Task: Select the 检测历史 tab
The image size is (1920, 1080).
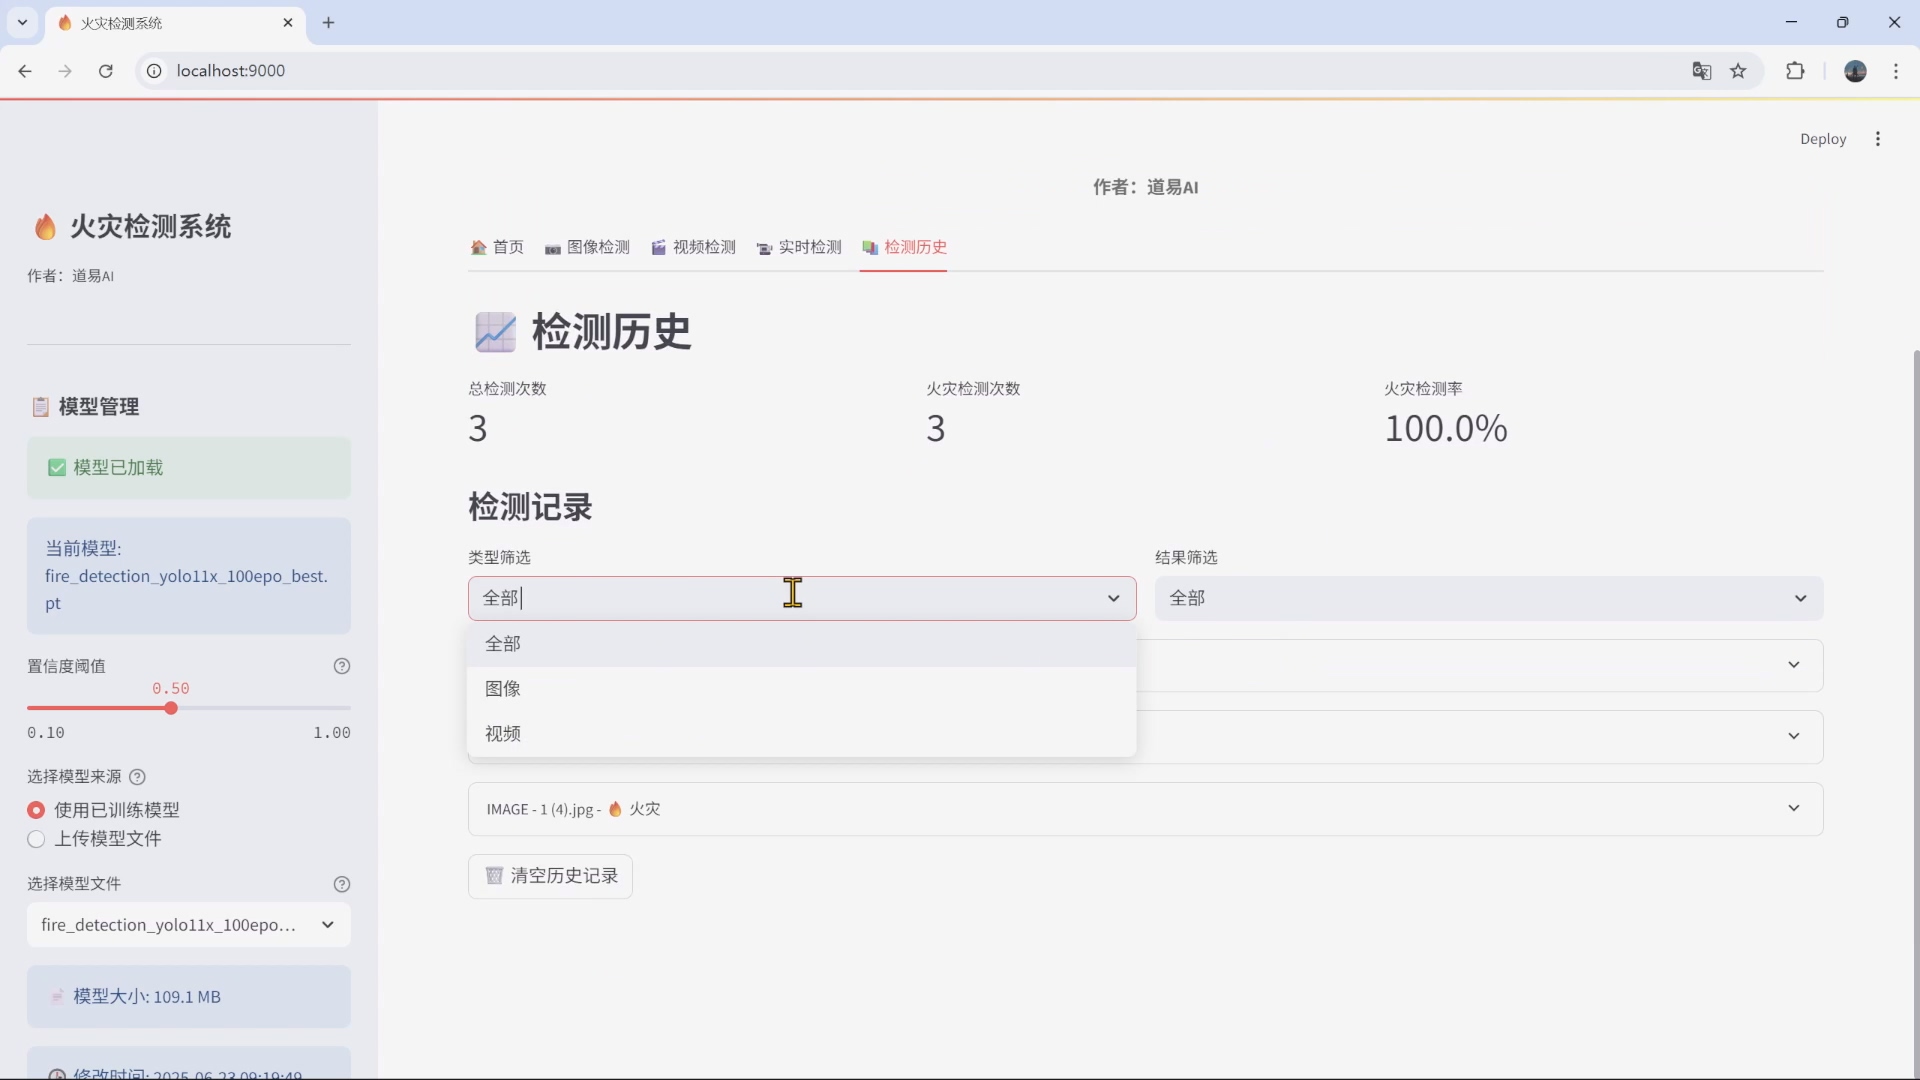Action: pyautogui.click(x=905, y=247)
